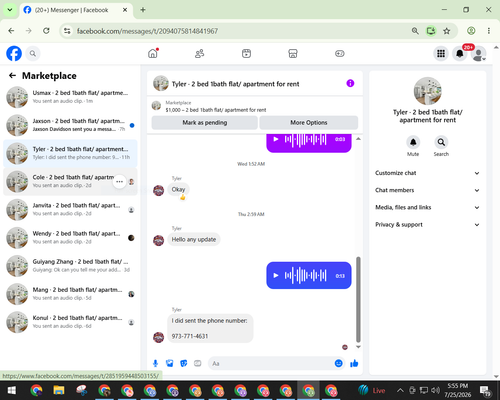This screenshot has height=400, width=500.
Task: Open the Chrome three-dot menu
Action: (489, 31)
